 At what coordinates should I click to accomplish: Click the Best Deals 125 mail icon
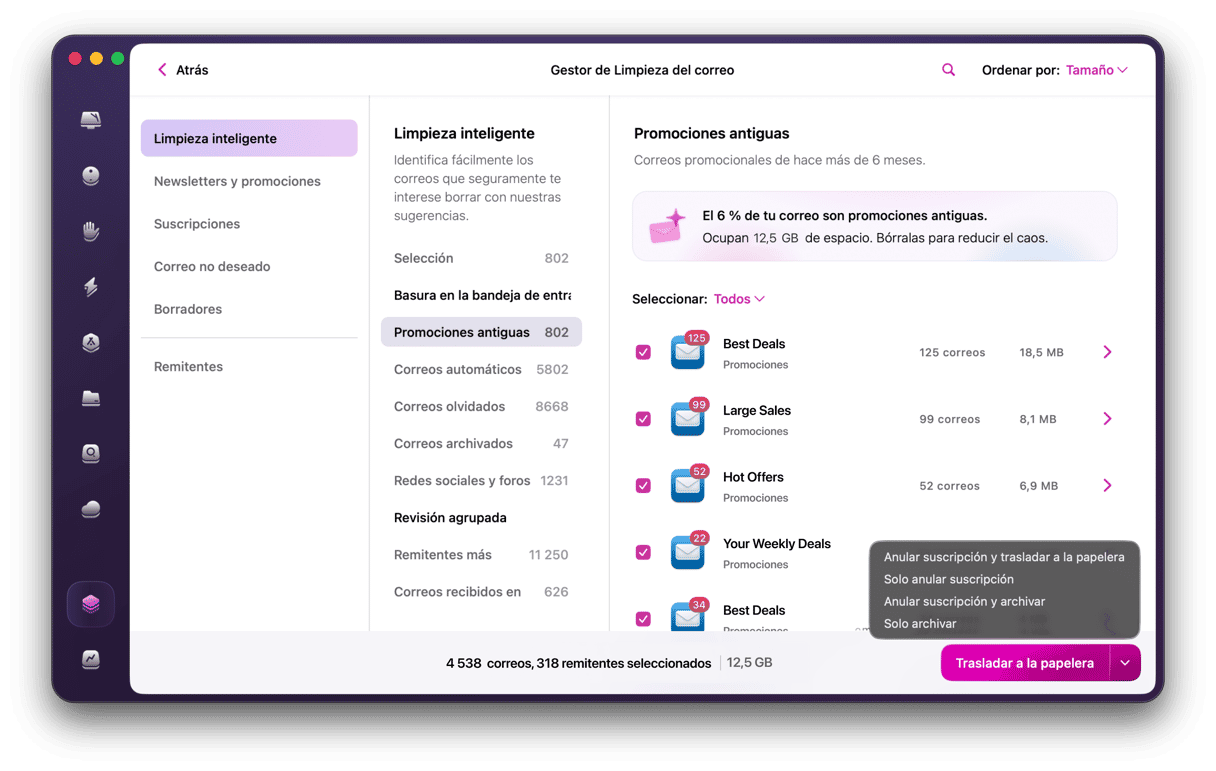click(688, 352)
